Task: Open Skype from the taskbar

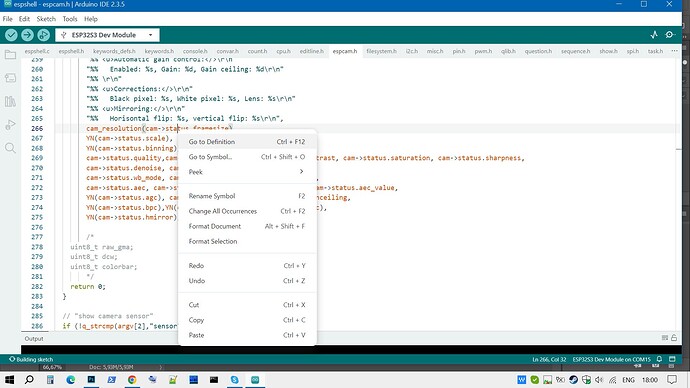Action: (235, 380)
